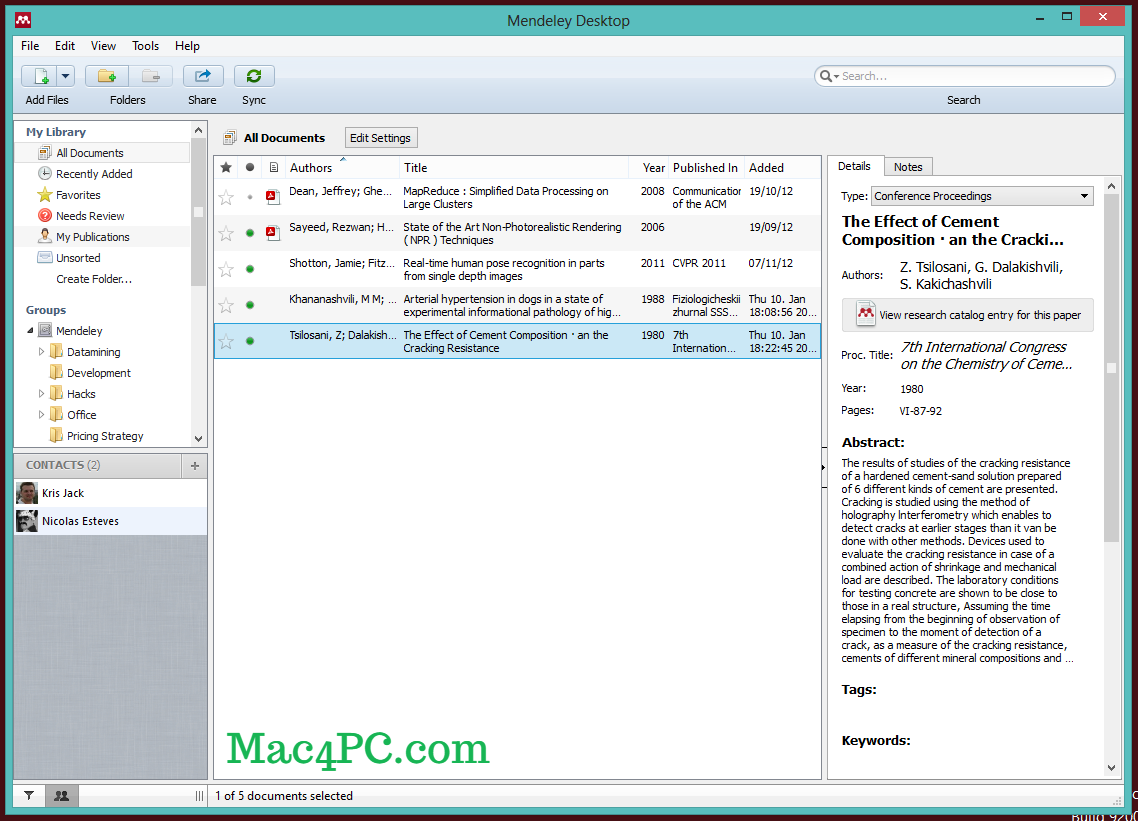Click the remove folder icon
The width and height of the screenshot is (1138, 821).
coord(151,75)
